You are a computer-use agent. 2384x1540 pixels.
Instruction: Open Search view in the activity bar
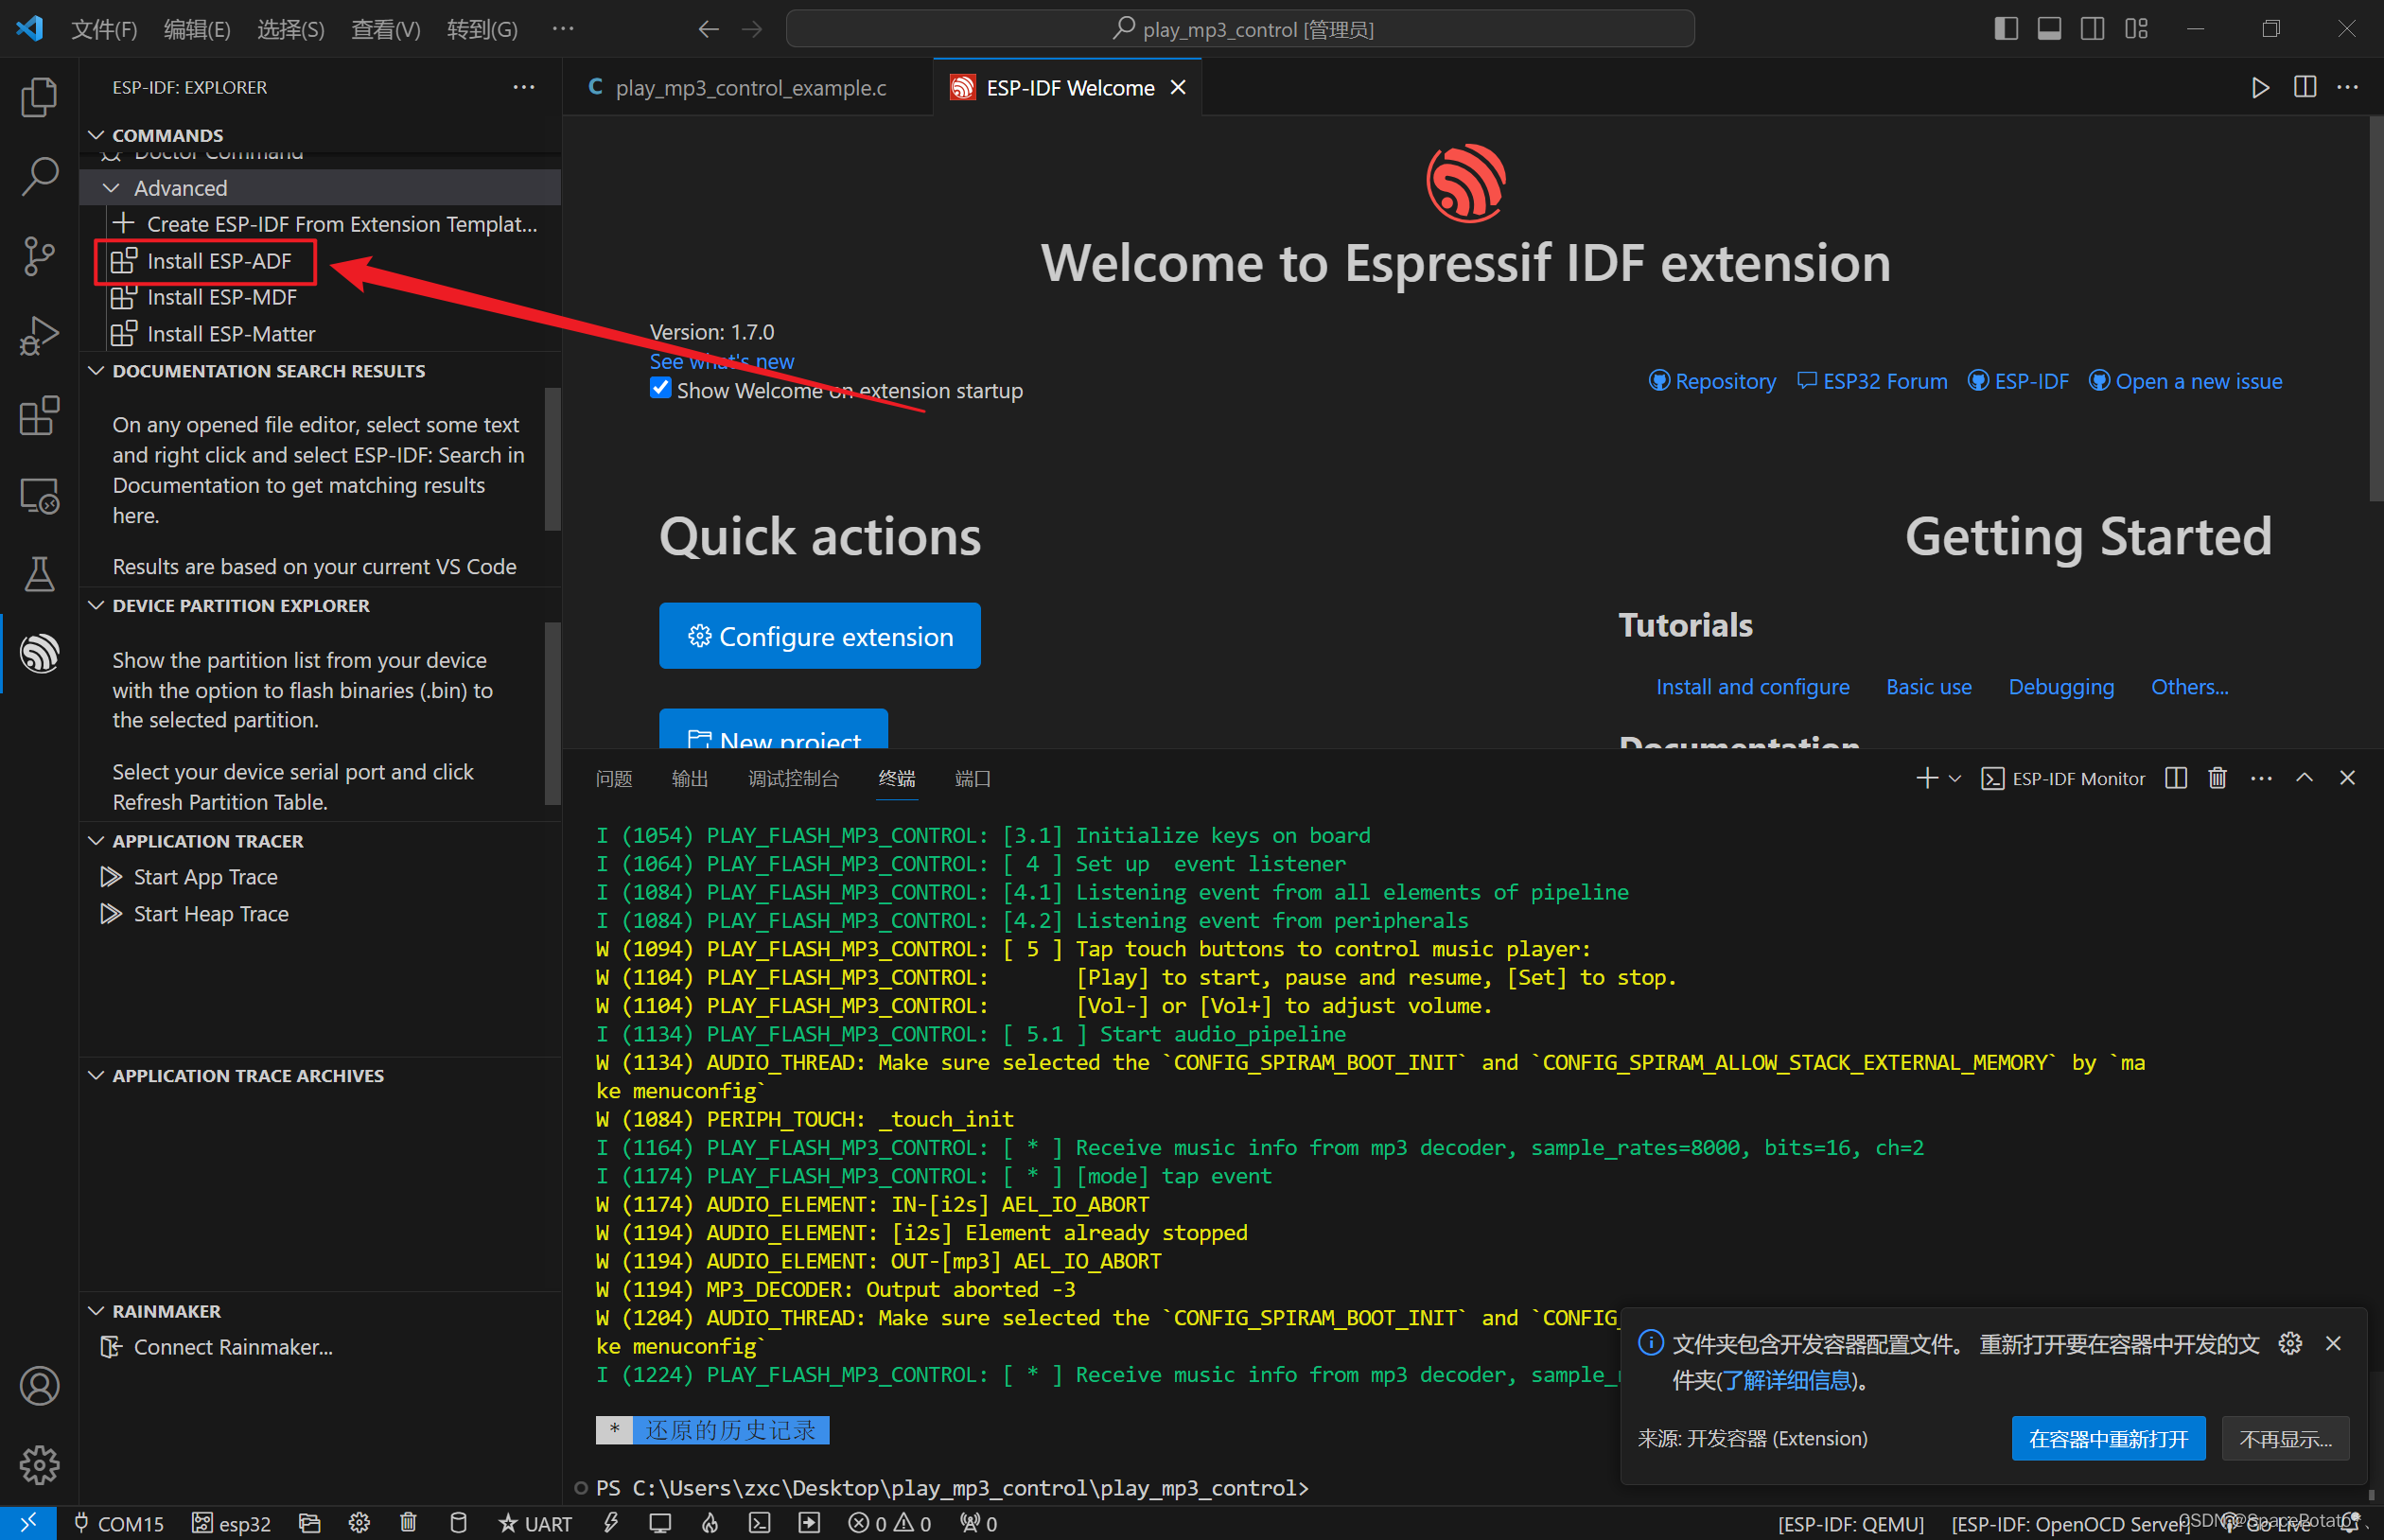click(39, 175)
